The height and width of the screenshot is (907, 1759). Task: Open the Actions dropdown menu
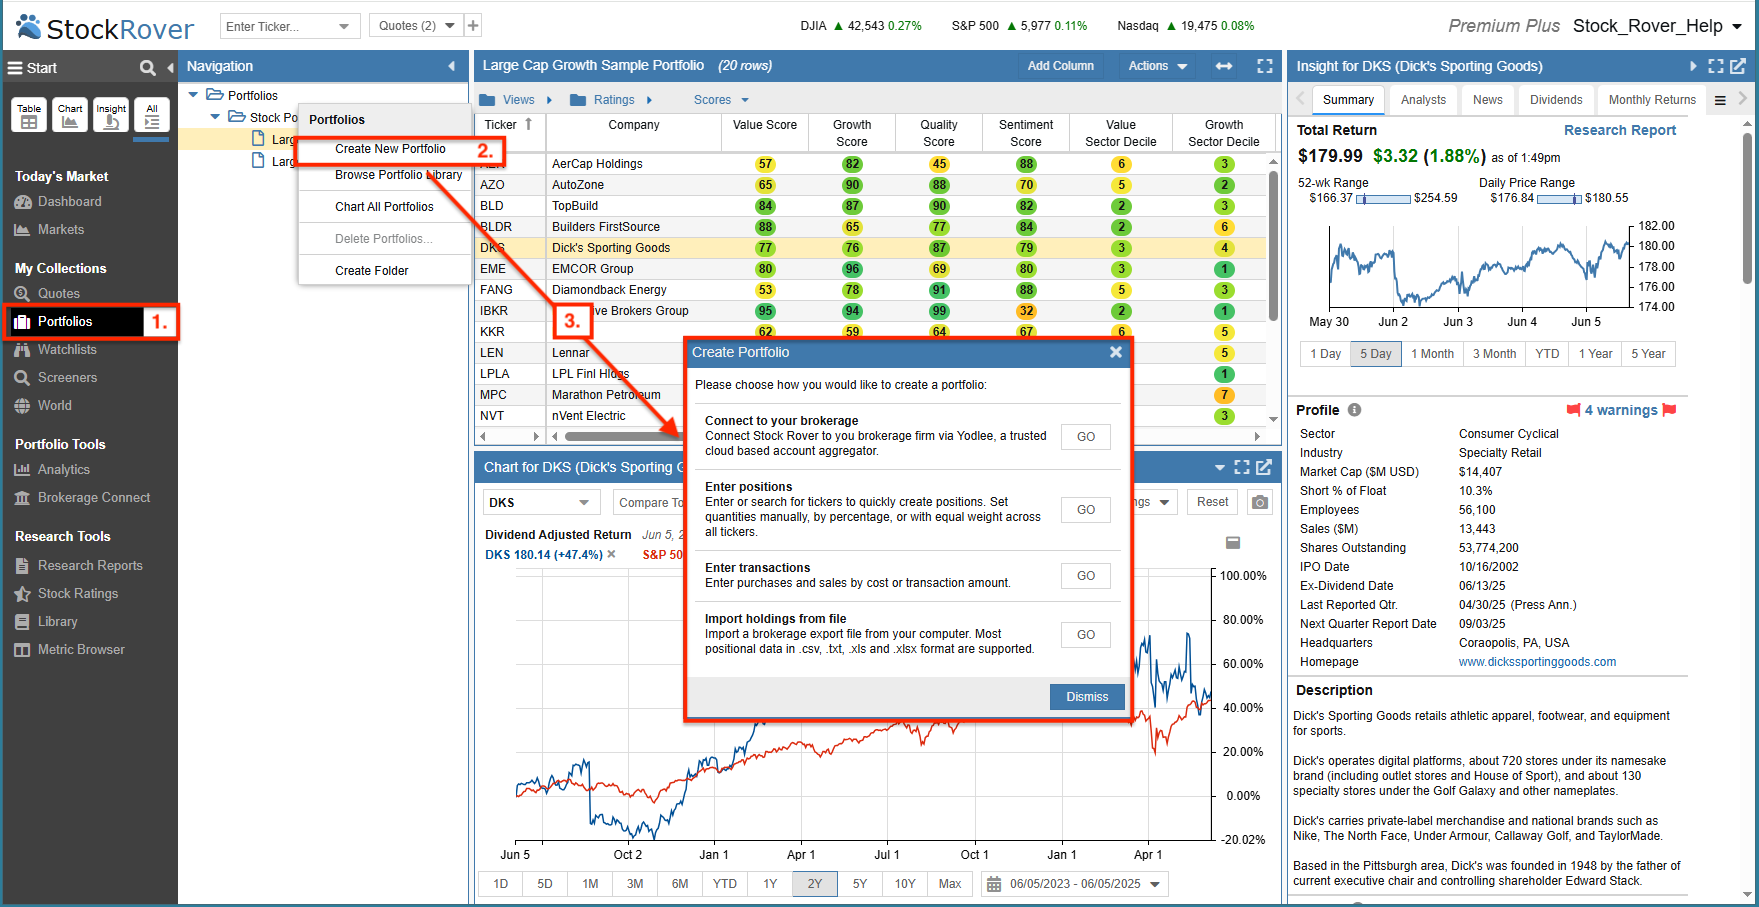[x=1158, y=66]
